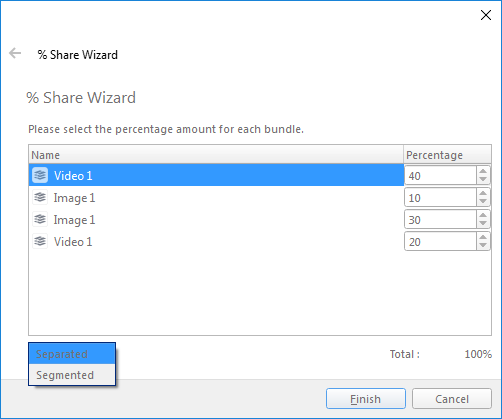The image size is (502, 419).
Task: Lower the 10 percentage using its down arrow
Action: [483, 201]
